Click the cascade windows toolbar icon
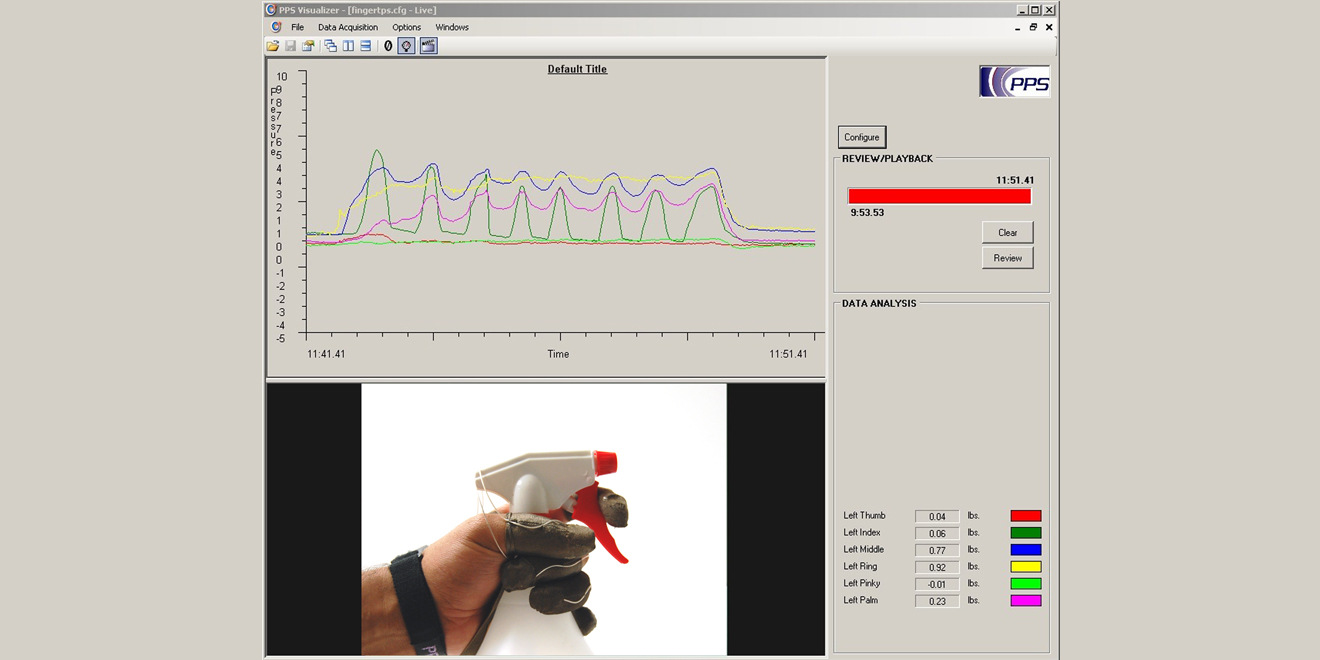Image resolution: width=1320 pixels, height=660 pixels. 330,46
